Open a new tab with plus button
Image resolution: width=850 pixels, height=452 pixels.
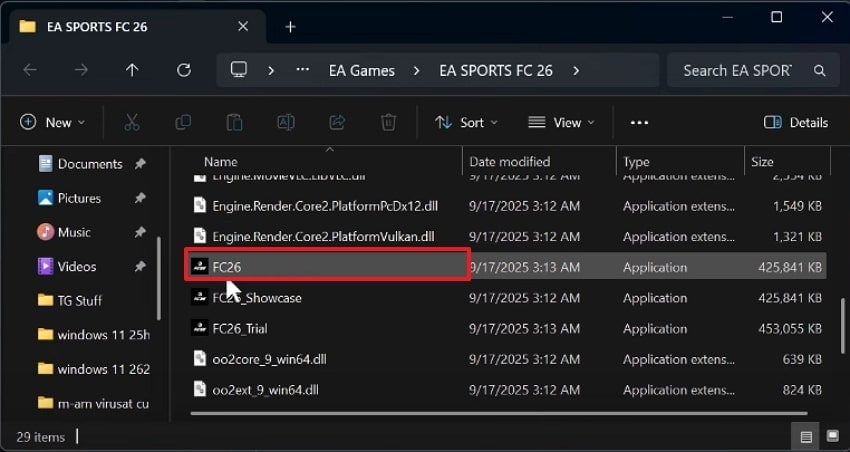point(290,27)
